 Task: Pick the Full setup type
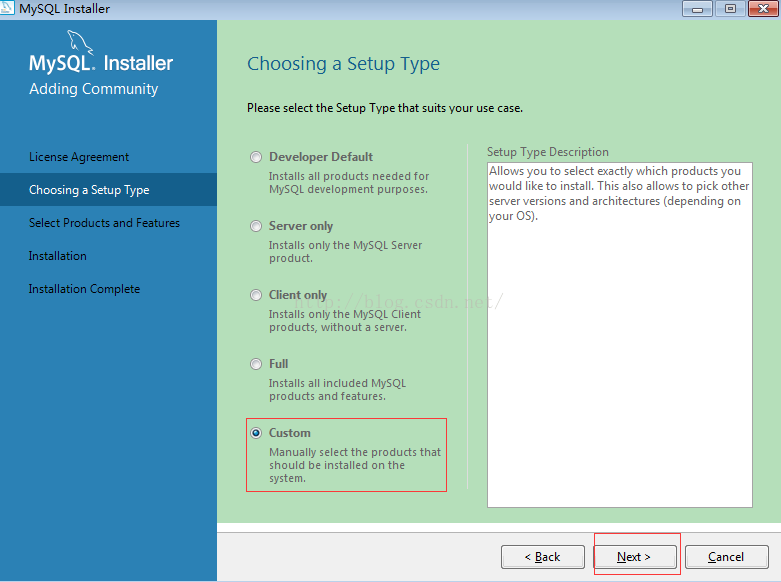[x=257, y=364]
